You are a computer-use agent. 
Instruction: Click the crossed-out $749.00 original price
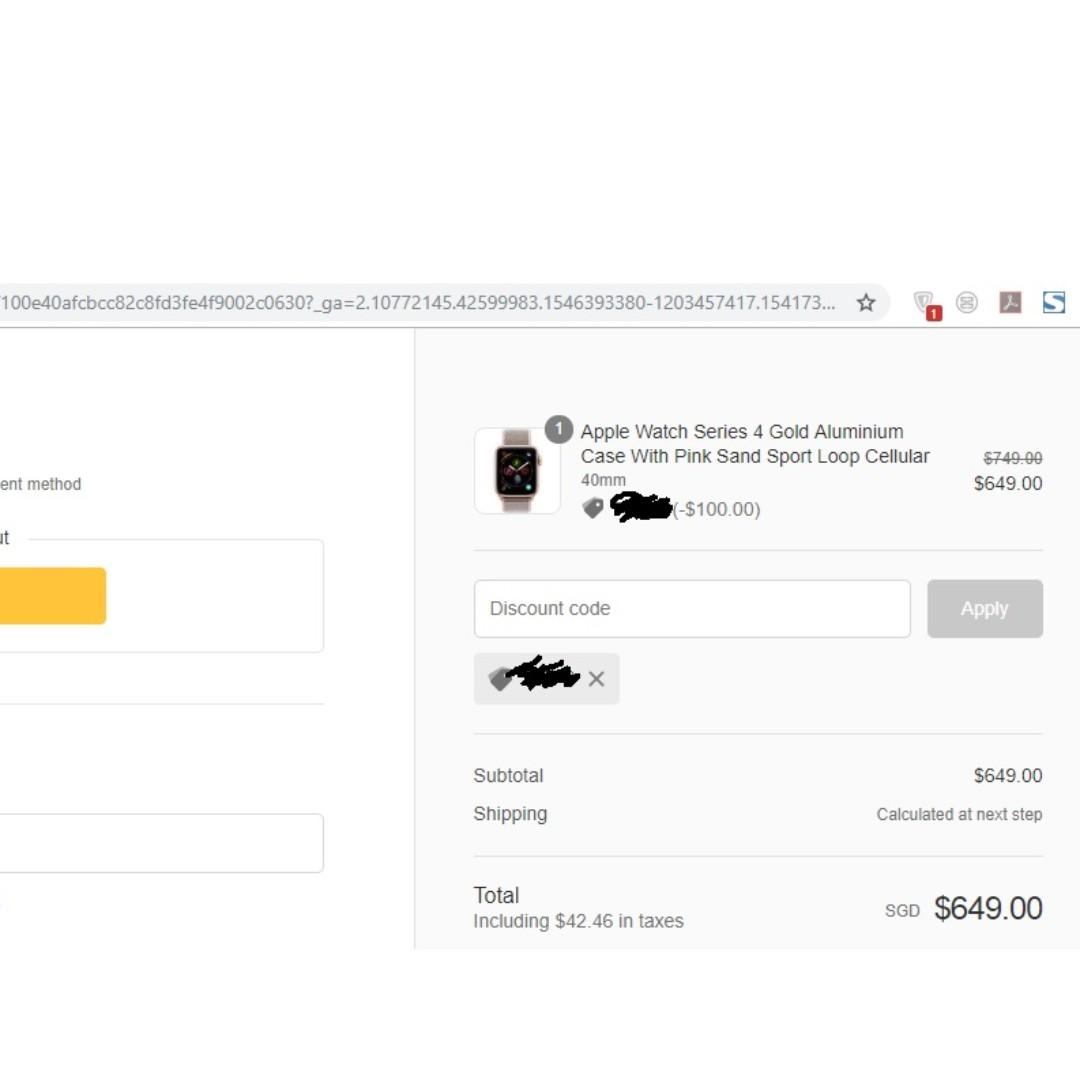[1012, 458]
